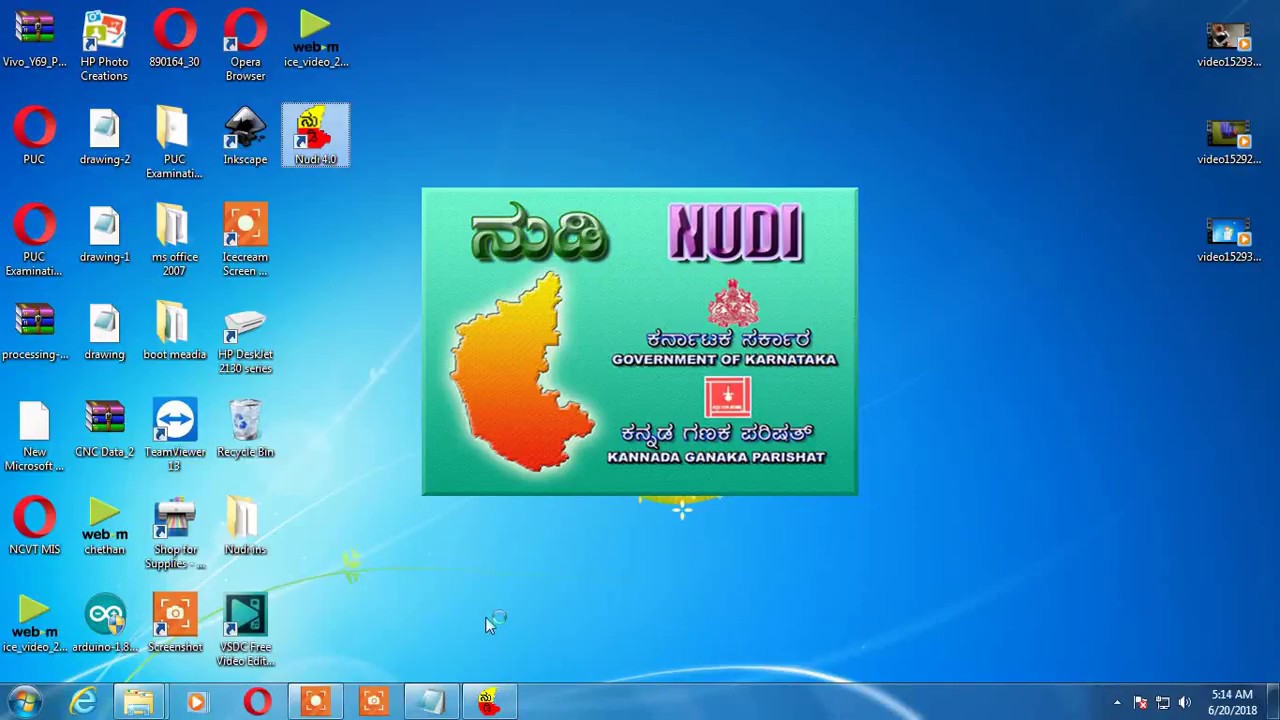Image resolution: width=1280 pixels, height=720 pixels.
Task: Select the Icecream Screen Recorder desktop shortcut
Action: tap(245, 240)
